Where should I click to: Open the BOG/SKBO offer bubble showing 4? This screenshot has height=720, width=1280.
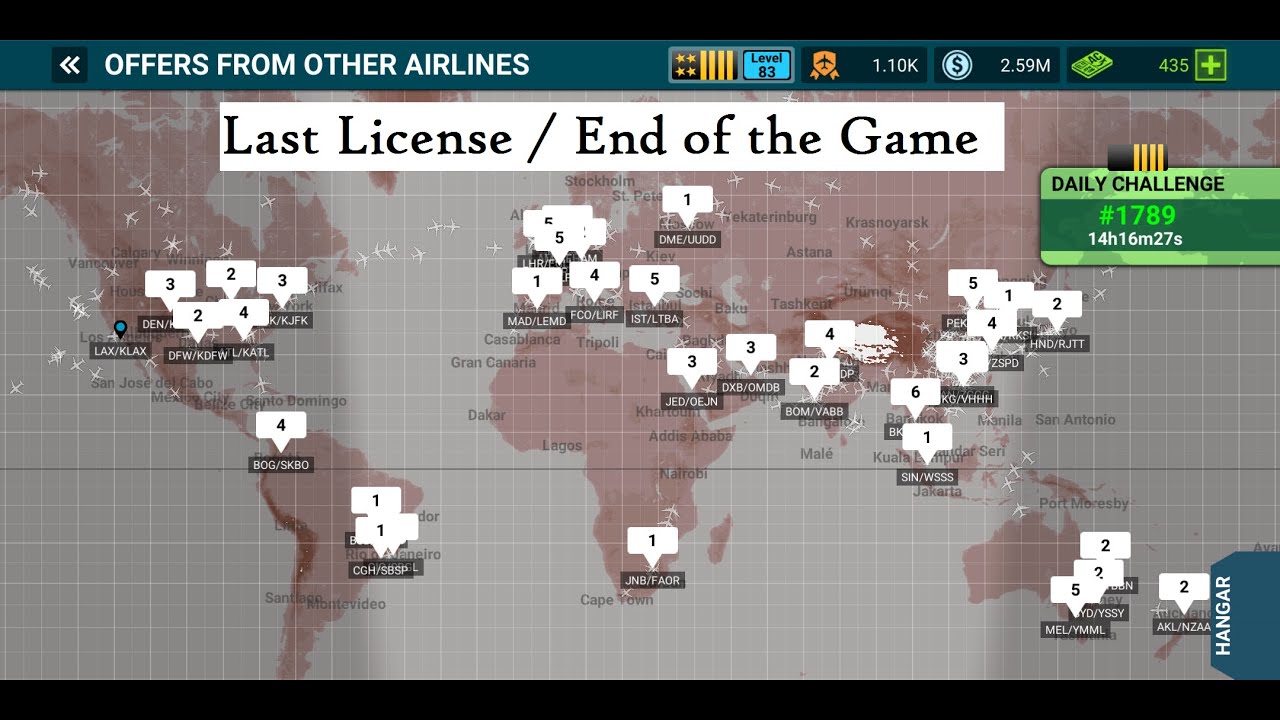[281, 428]
